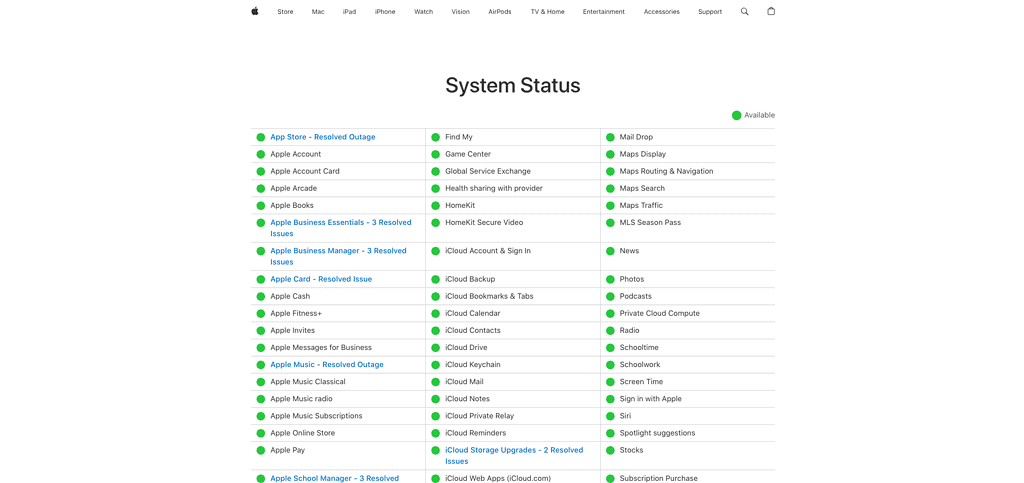The height and width of the screenshot is (483, 1024).
Task: Open the iPhone menu
Action: (385, 12)
